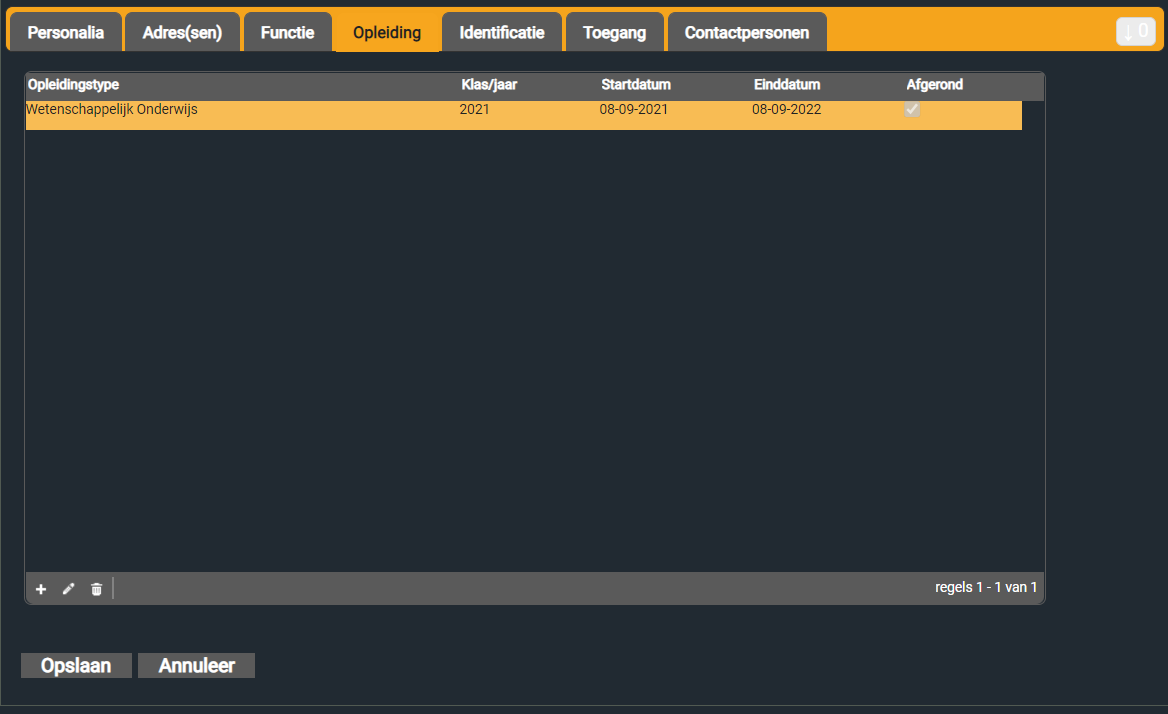Image resolution: width=1168 pixels, height=714 pixels.
Task: Cancel using the Annuleer button
Action: (197, 666)
